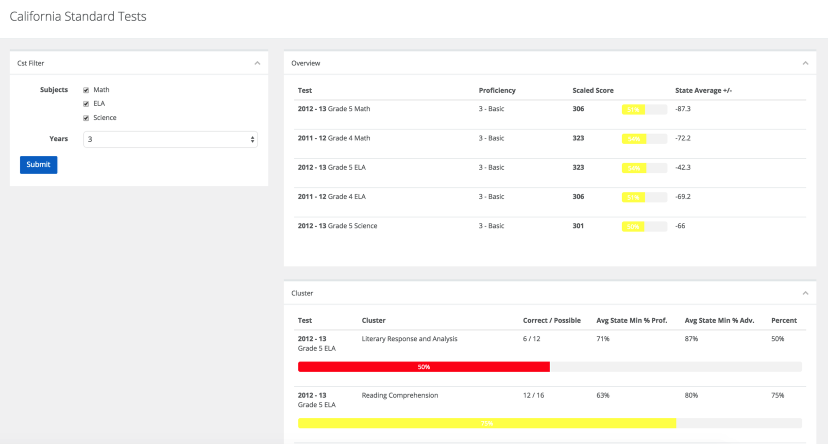This screenshot has width=828, height=444.
Task: Open the Years dropdown
Action: click(x=170, y=139)
